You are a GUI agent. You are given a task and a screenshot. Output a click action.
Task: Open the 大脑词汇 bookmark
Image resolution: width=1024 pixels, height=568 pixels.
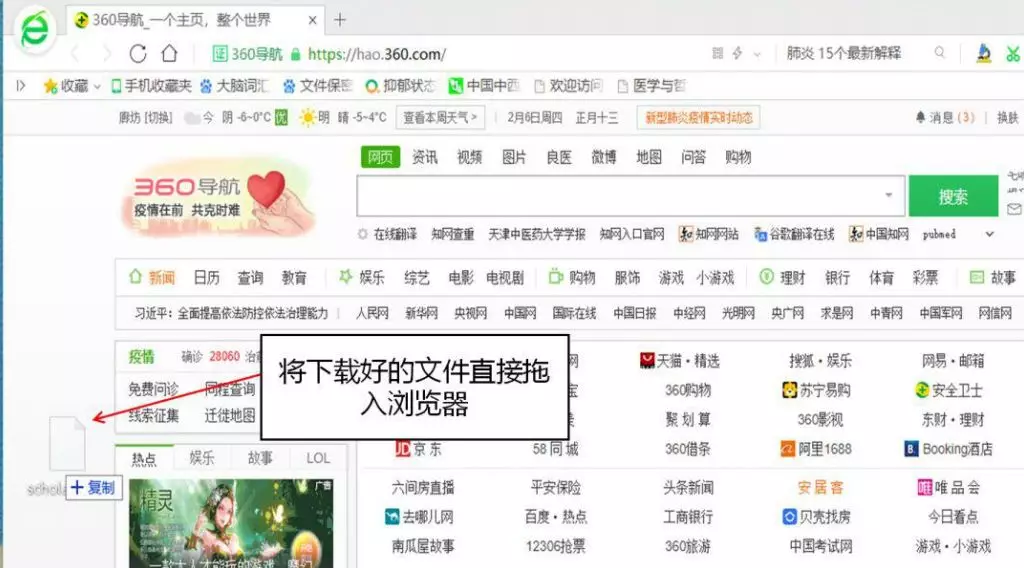[x=234, y=86]
